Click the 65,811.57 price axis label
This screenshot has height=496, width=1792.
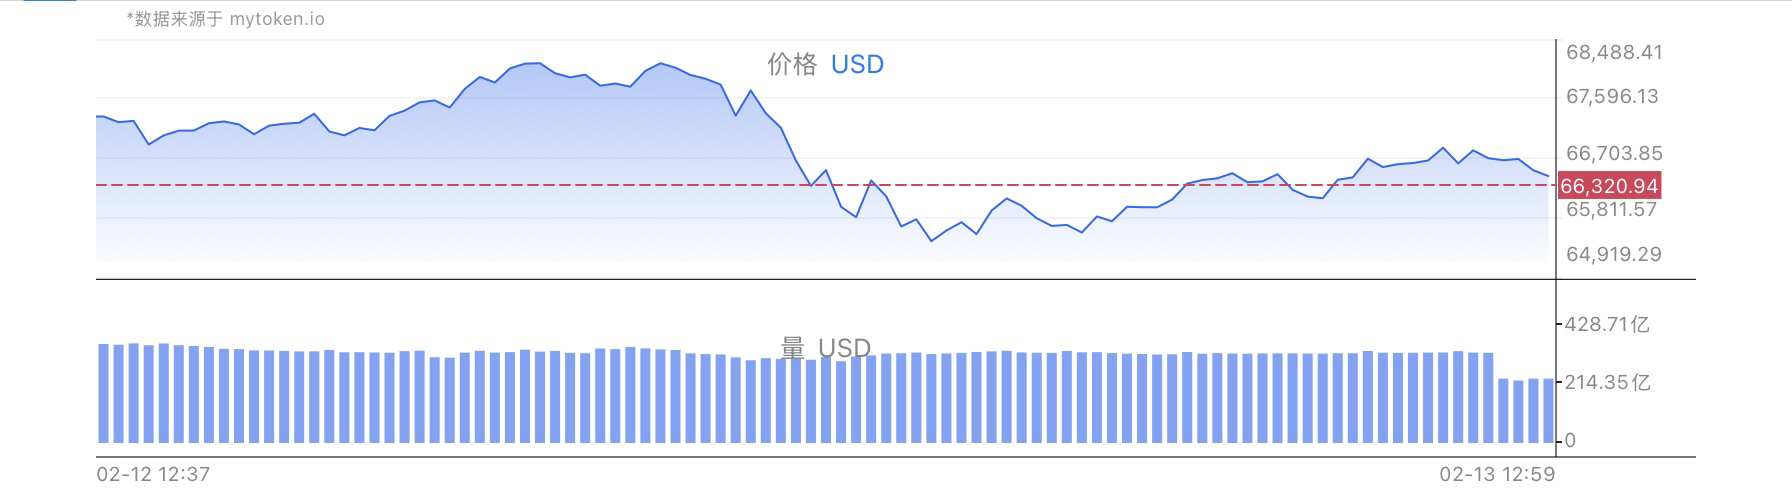click(1611, 209)
